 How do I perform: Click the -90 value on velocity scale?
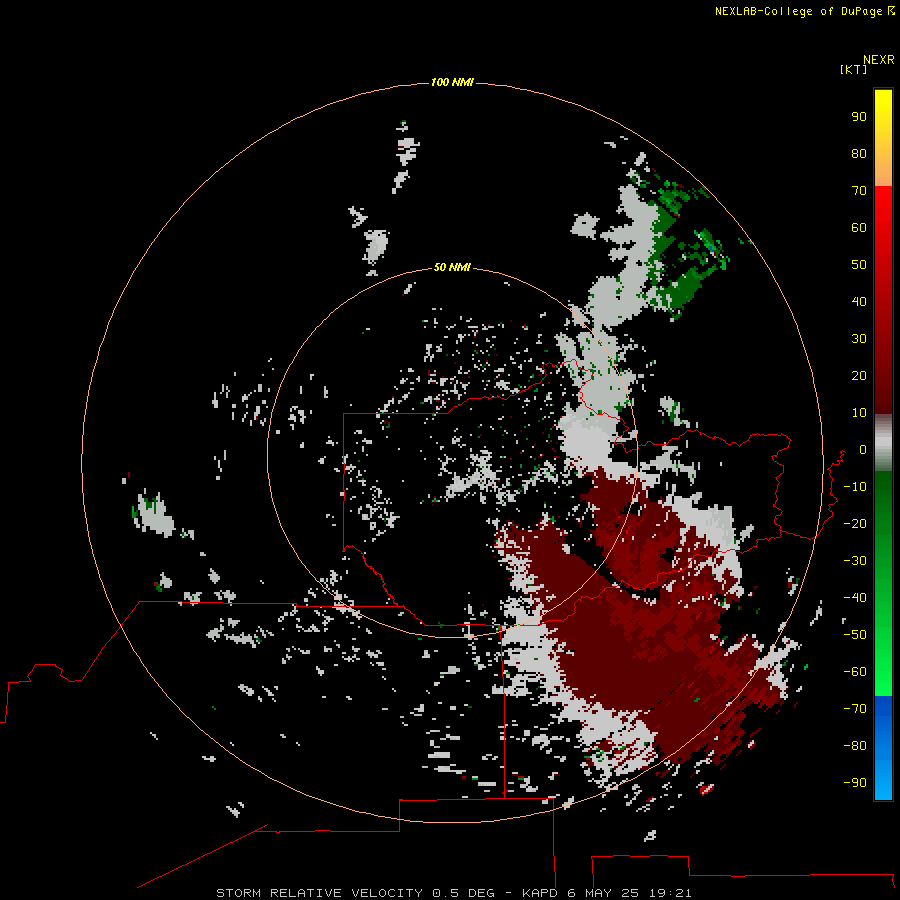click(x=855, y=783)
